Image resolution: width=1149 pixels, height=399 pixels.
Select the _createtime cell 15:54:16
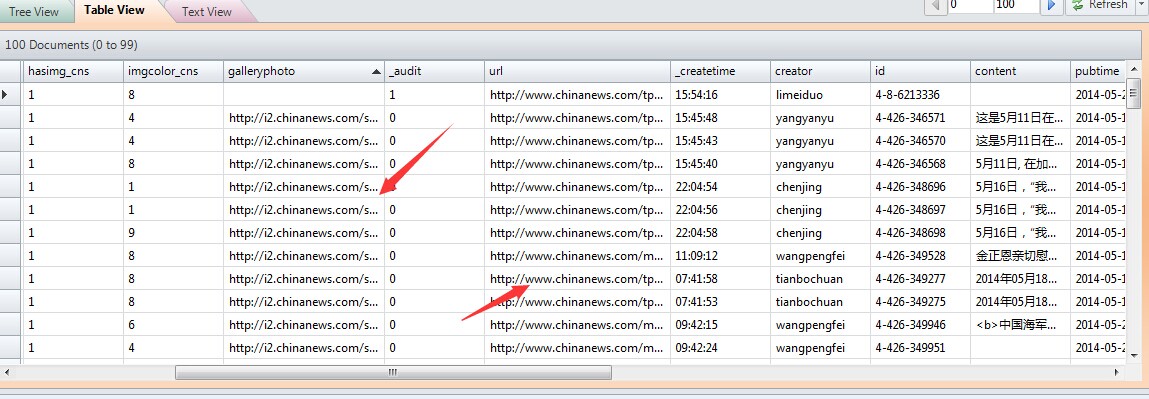click(720, 94)
